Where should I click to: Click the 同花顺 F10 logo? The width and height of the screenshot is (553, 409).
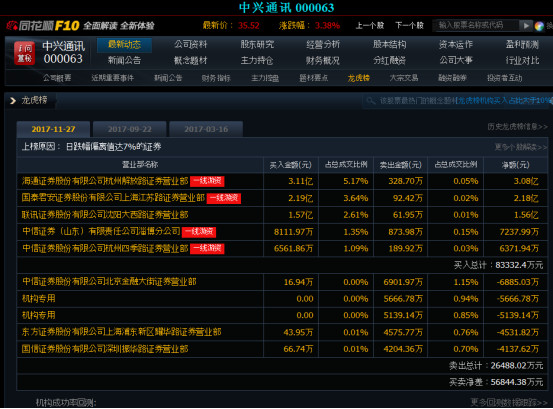[43, 26]
